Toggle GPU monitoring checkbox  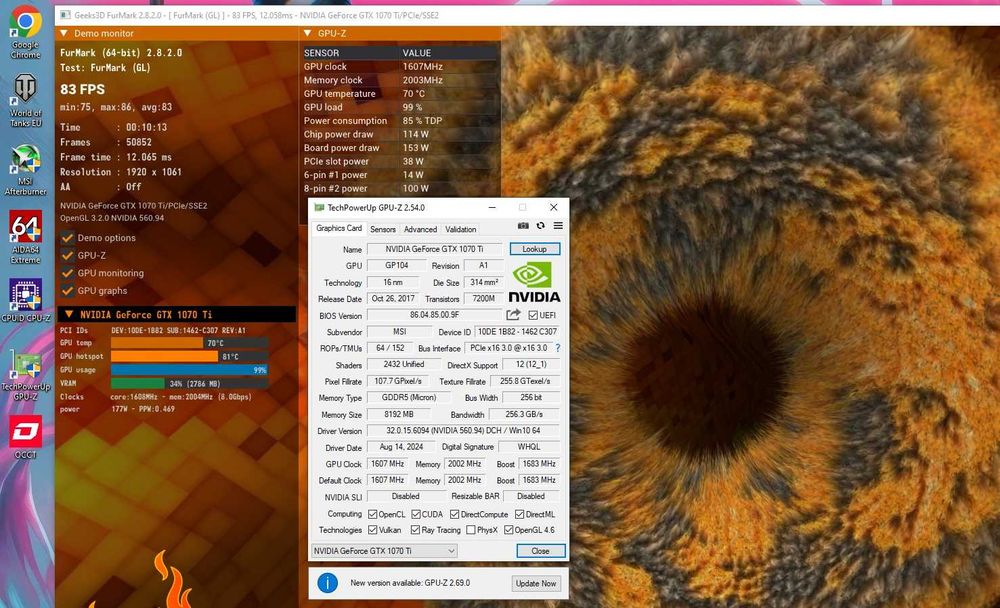[x=67, y=273]
